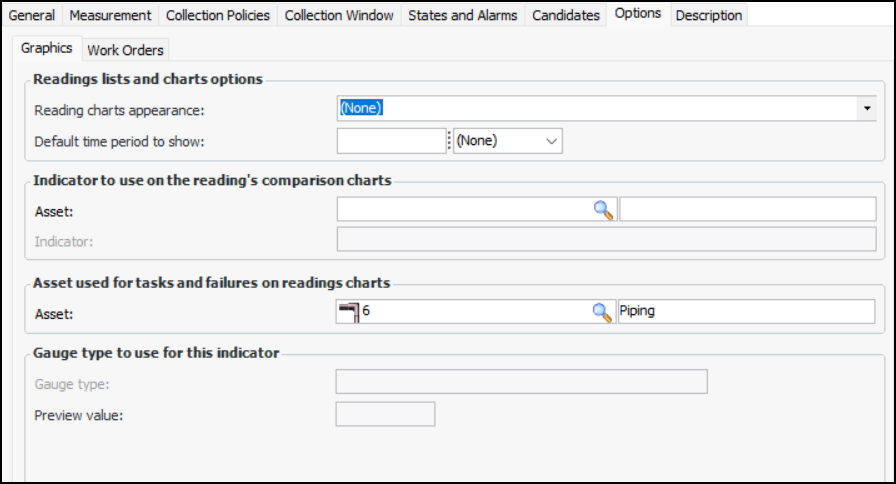Image resolution: width=896 pixels, height=484 pixels.
Task: Select the Work Orders sub-tab
Action: [x=126, y=49]
